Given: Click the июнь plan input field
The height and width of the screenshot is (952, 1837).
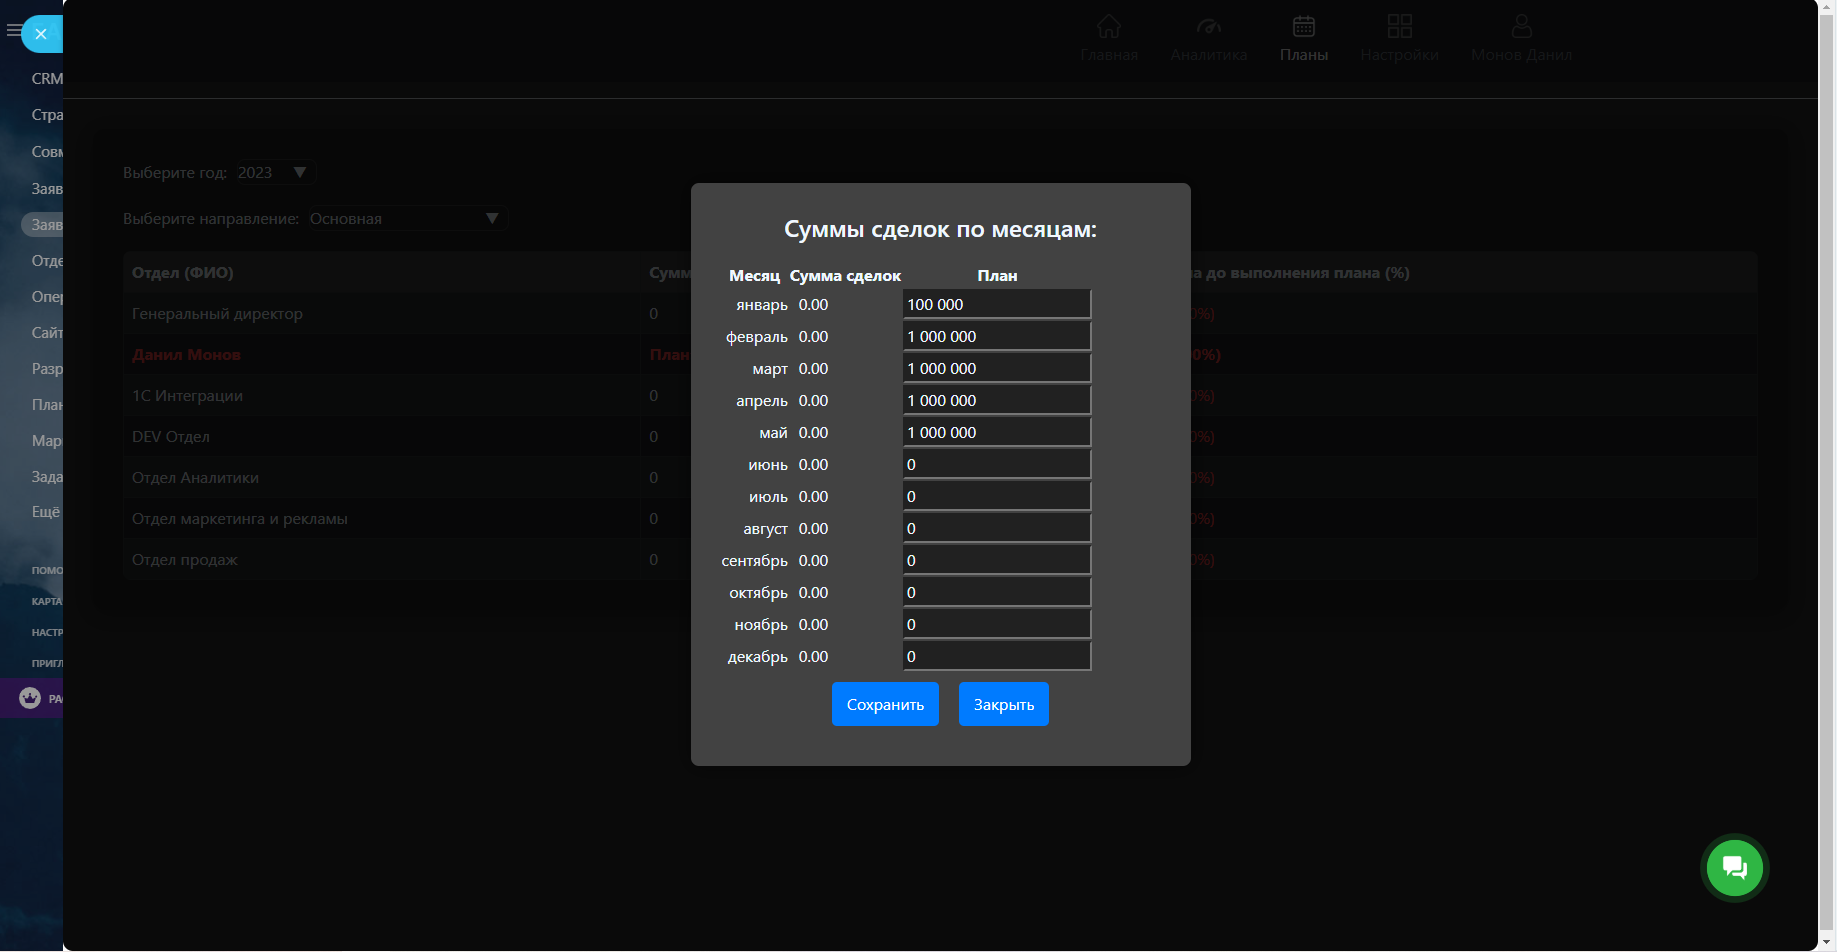Looking at the screenshot, I should 997,464.
